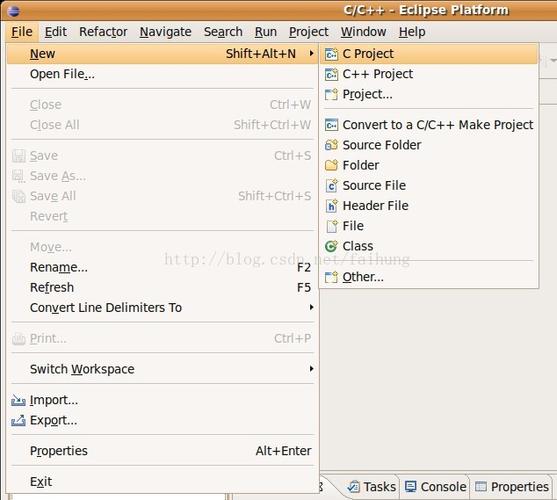The image size is (557, 500).
Task: Click the green Class icon
Action: [331, 246]
